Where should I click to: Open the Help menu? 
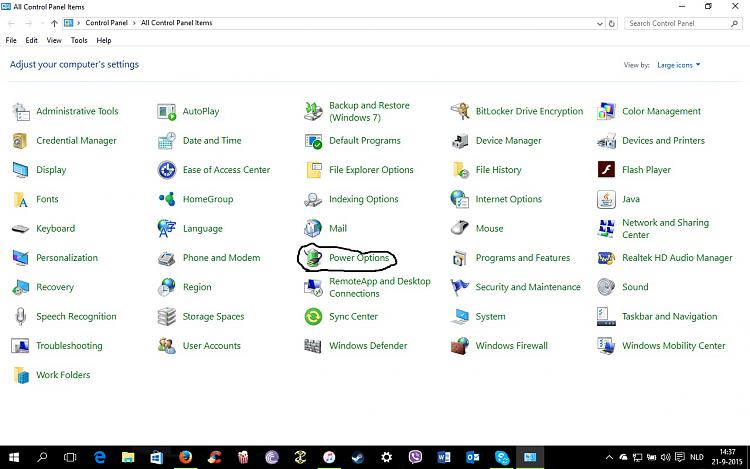coord(104,41)
